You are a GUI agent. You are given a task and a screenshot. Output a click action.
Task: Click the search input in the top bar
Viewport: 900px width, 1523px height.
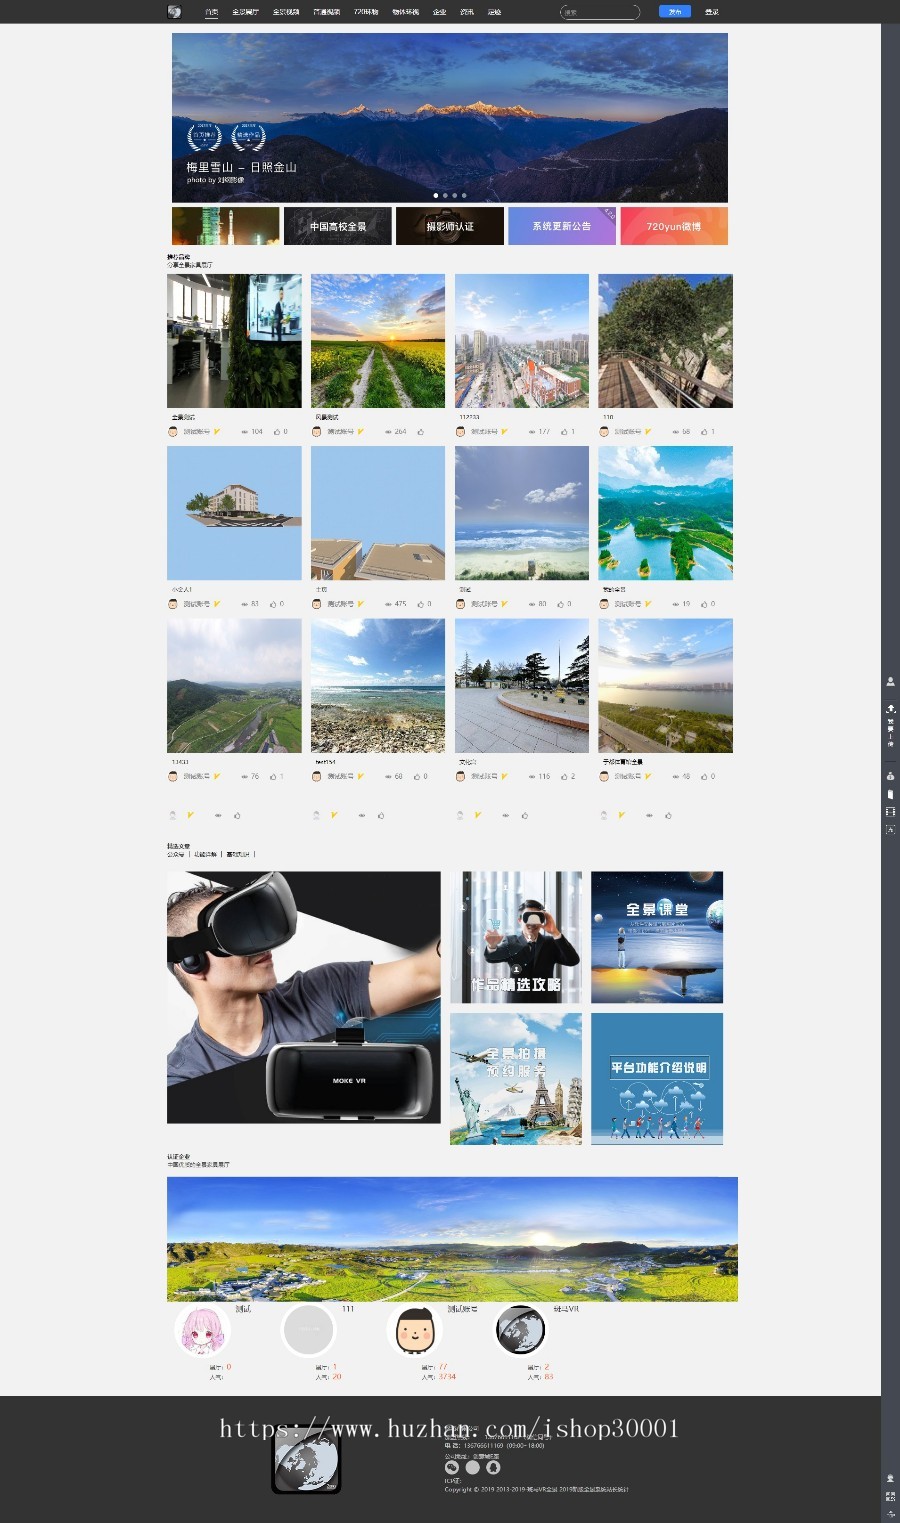[x=599, y=12]
